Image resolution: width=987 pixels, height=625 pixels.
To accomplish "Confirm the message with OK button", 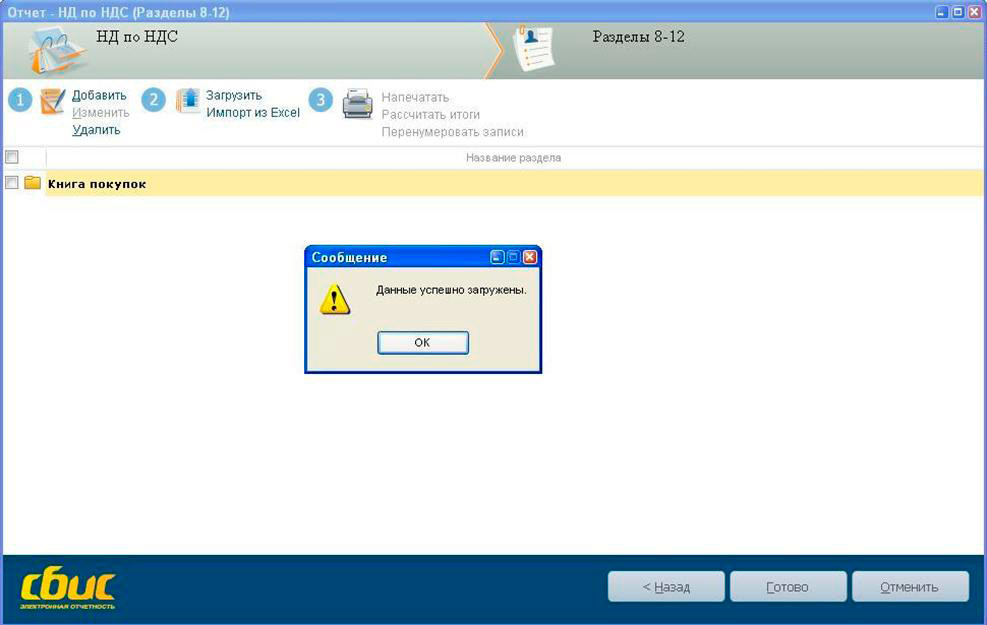I will (422, 342).
